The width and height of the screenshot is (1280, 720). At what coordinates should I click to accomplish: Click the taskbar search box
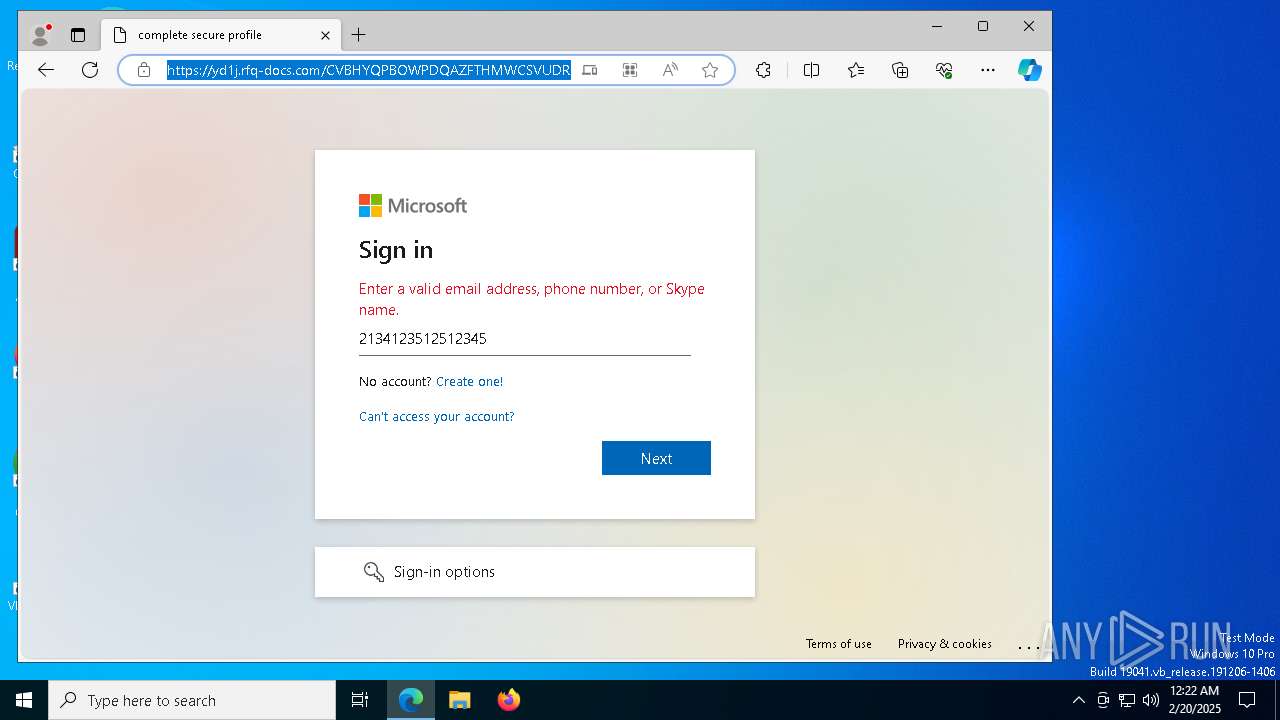coord(192,700)
